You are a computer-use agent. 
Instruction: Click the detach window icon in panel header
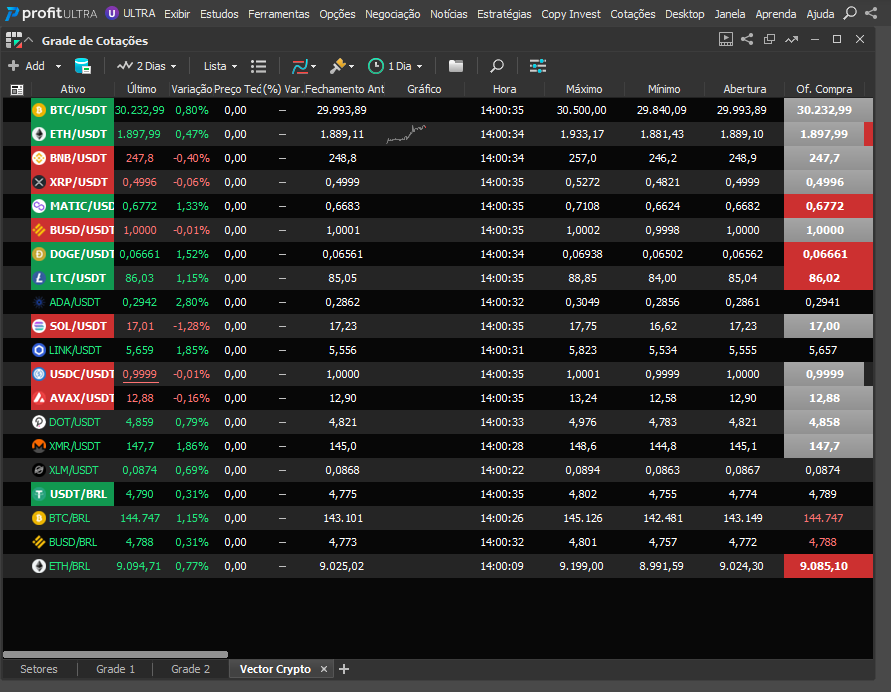pos(769,39)
